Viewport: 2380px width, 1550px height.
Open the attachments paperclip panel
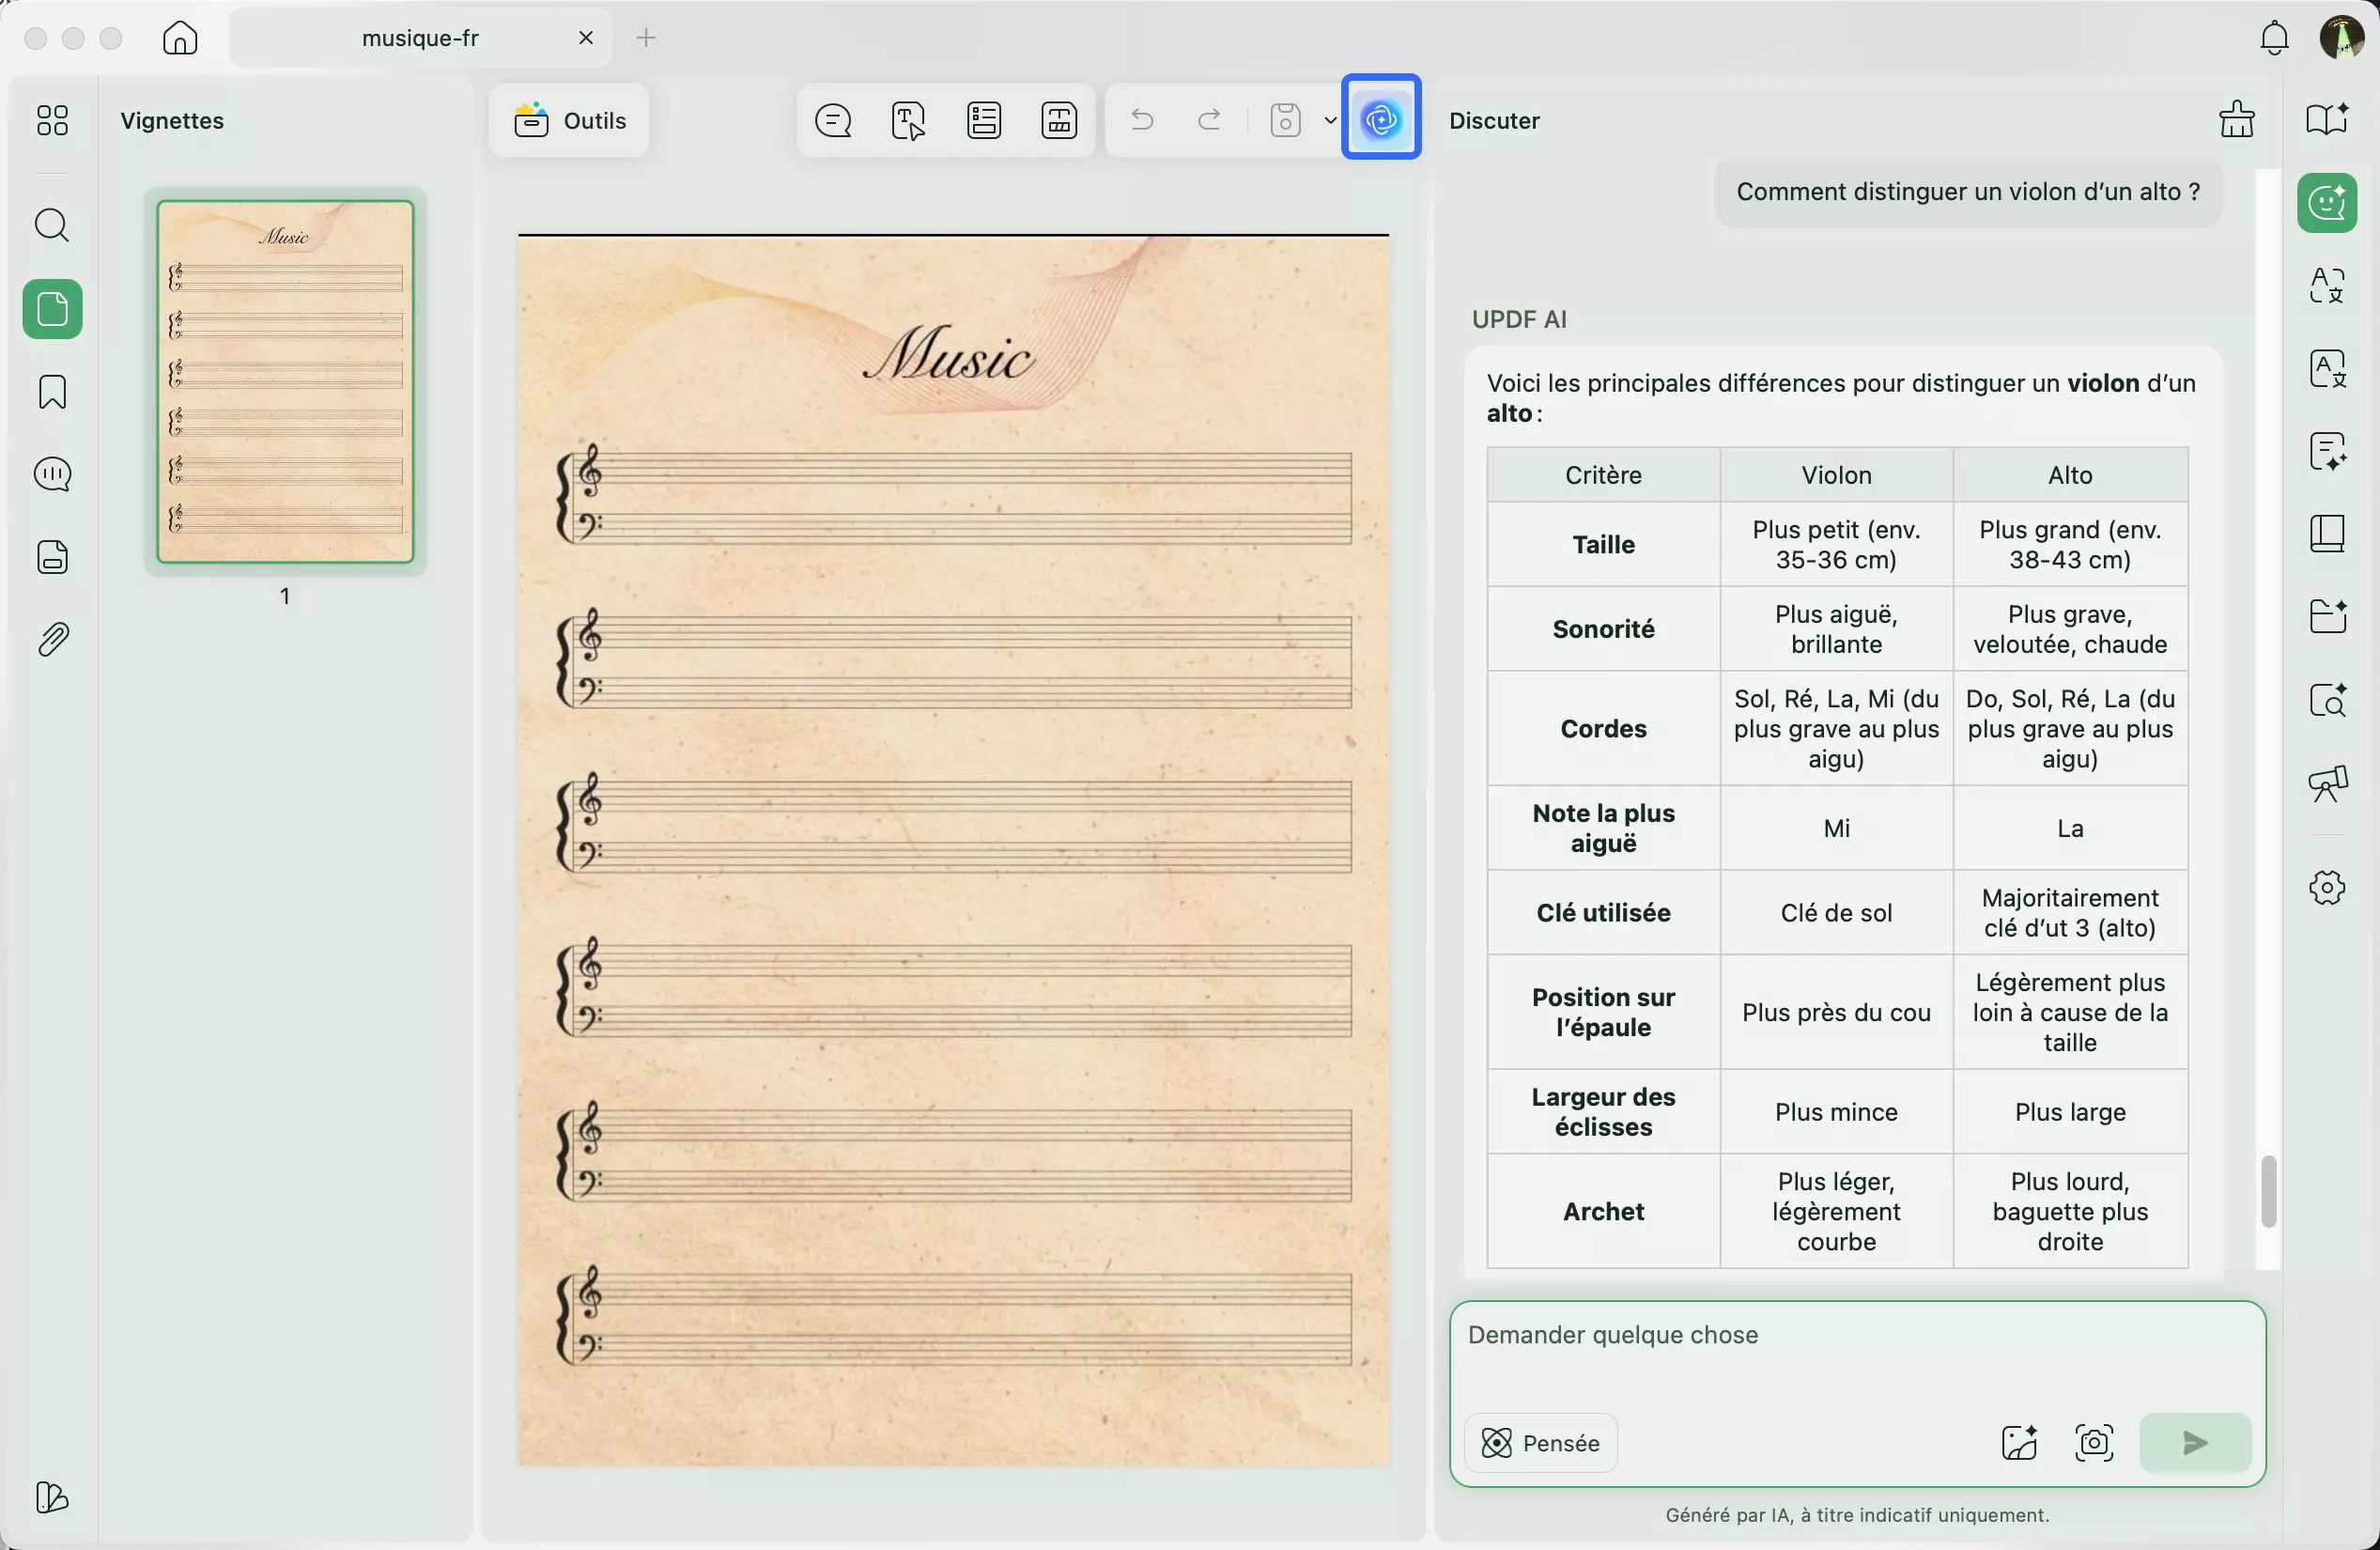pos(52,640)
